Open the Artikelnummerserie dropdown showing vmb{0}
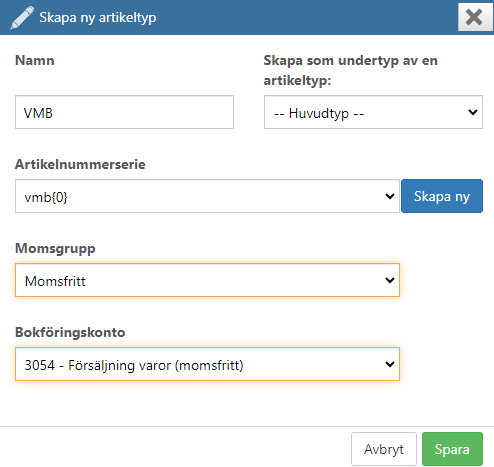Image resolution: width=494 pixels, height=467 pixels. coord(207,196)
